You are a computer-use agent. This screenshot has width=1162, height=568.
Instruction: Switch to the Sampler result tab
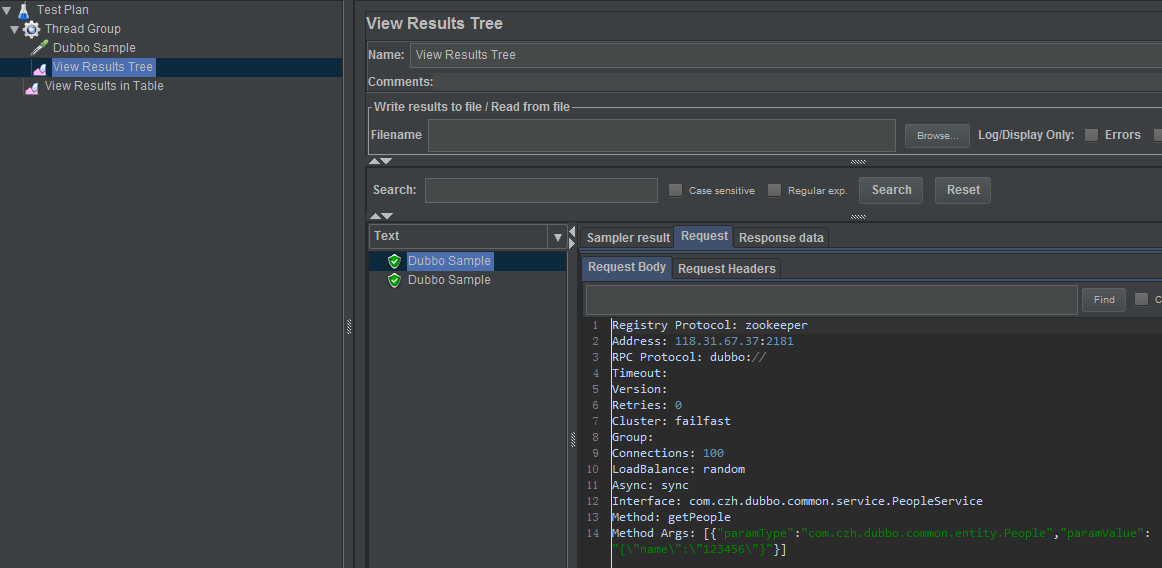pyautogui.click(x=628, y=238)
